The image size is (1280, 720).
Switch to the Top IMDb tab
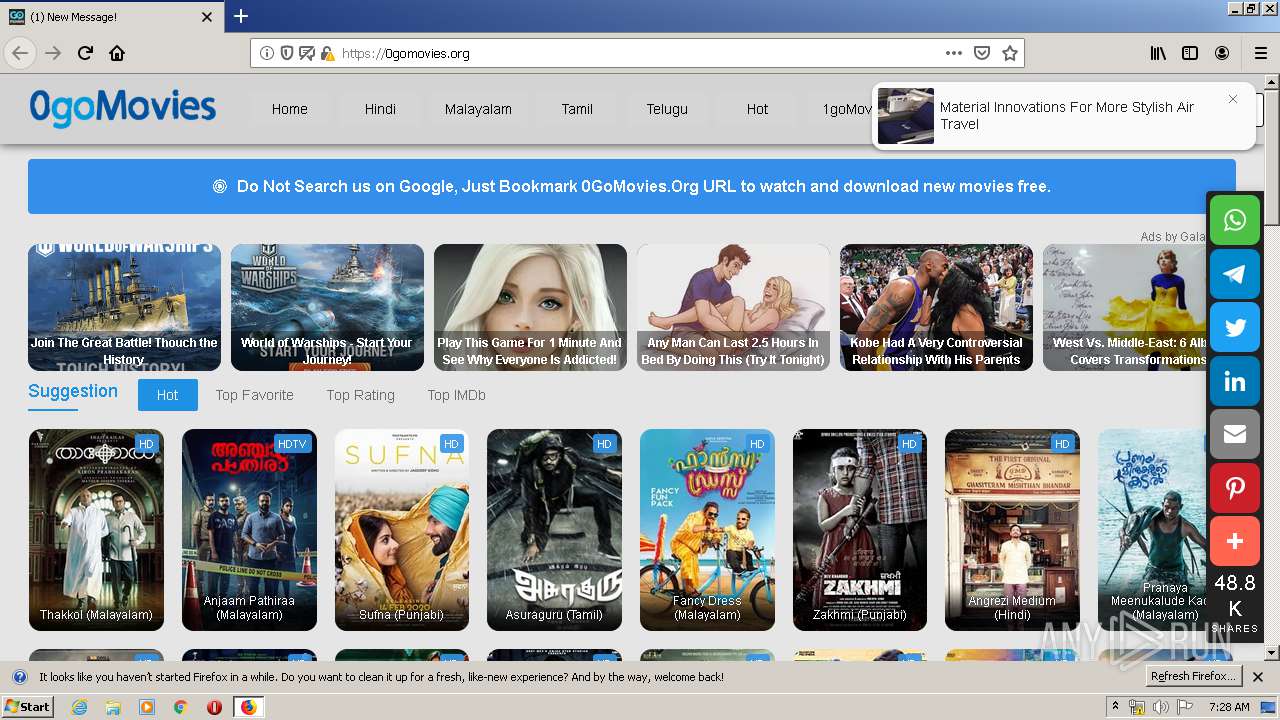456,395
